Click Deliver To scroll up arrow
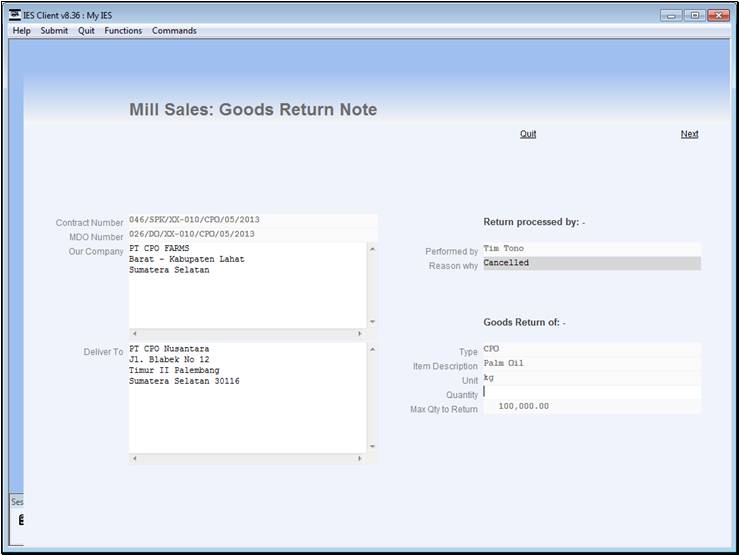Viewport: 739px width, 555px height. [372, 349]
